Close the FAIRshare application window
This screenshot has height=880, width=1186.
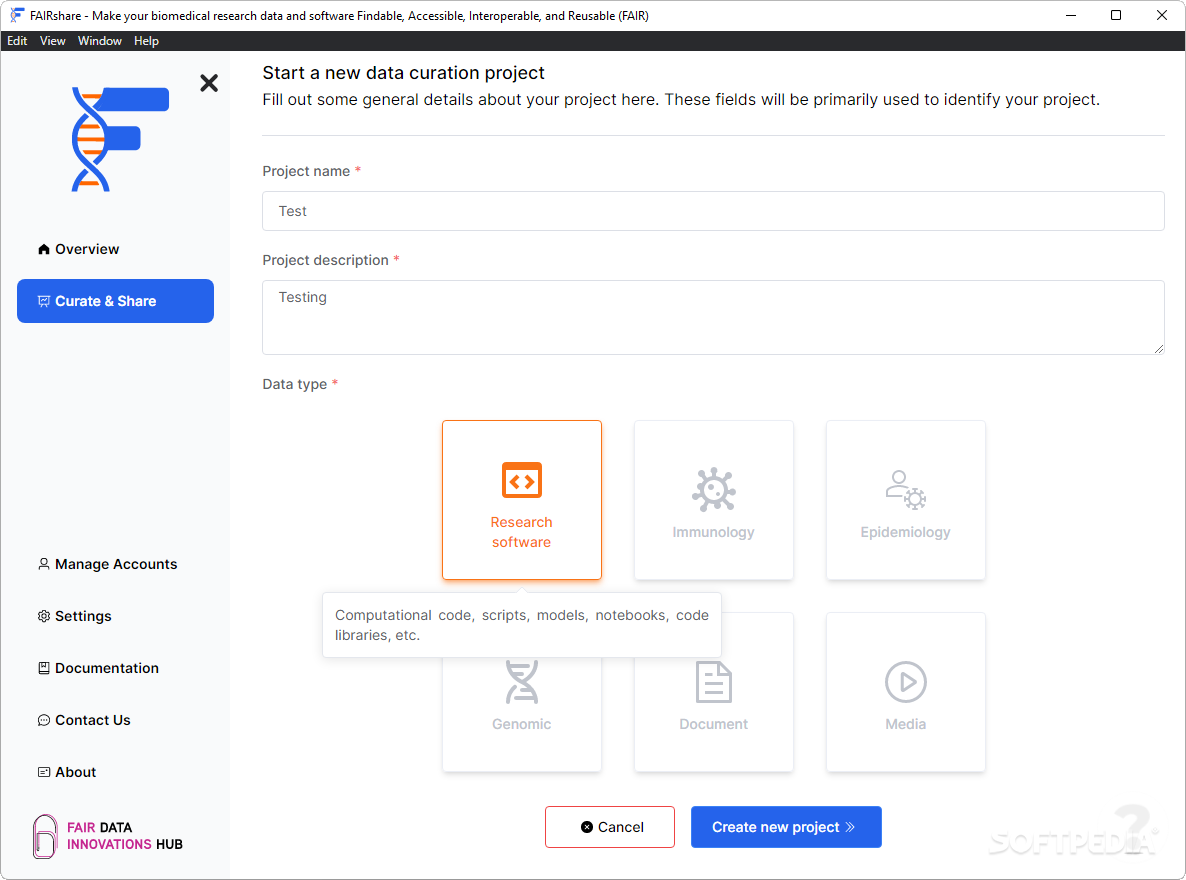(1162, 15)
